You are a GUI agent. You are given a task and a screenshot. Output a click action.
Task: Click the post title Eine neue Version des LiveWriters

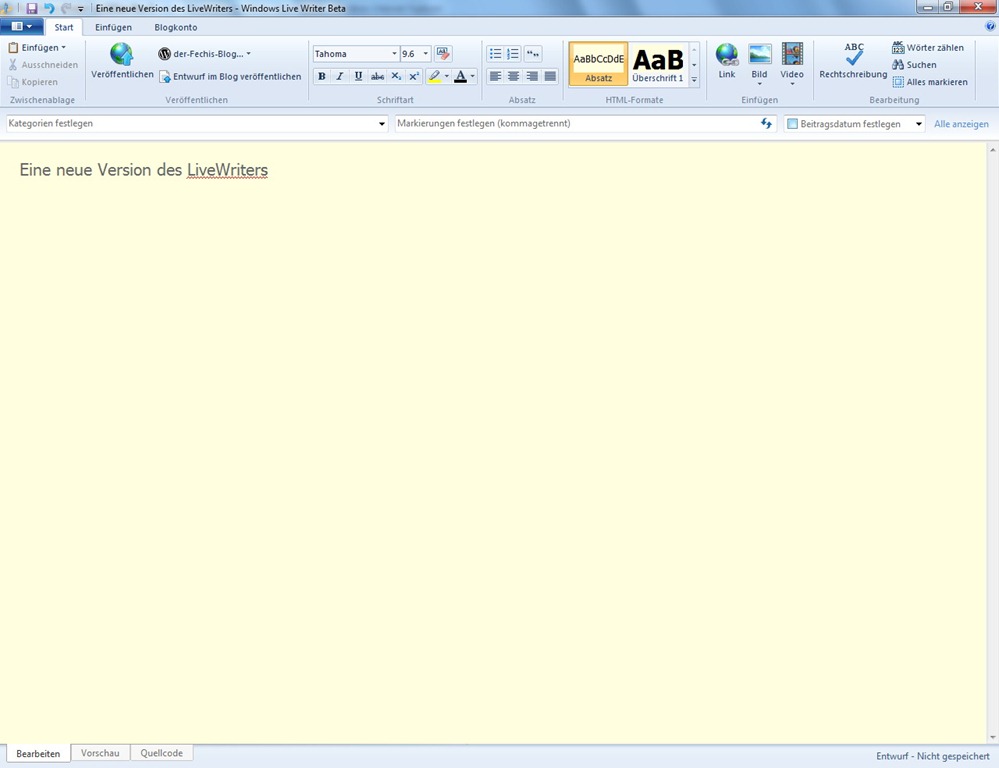coord(144,170)
